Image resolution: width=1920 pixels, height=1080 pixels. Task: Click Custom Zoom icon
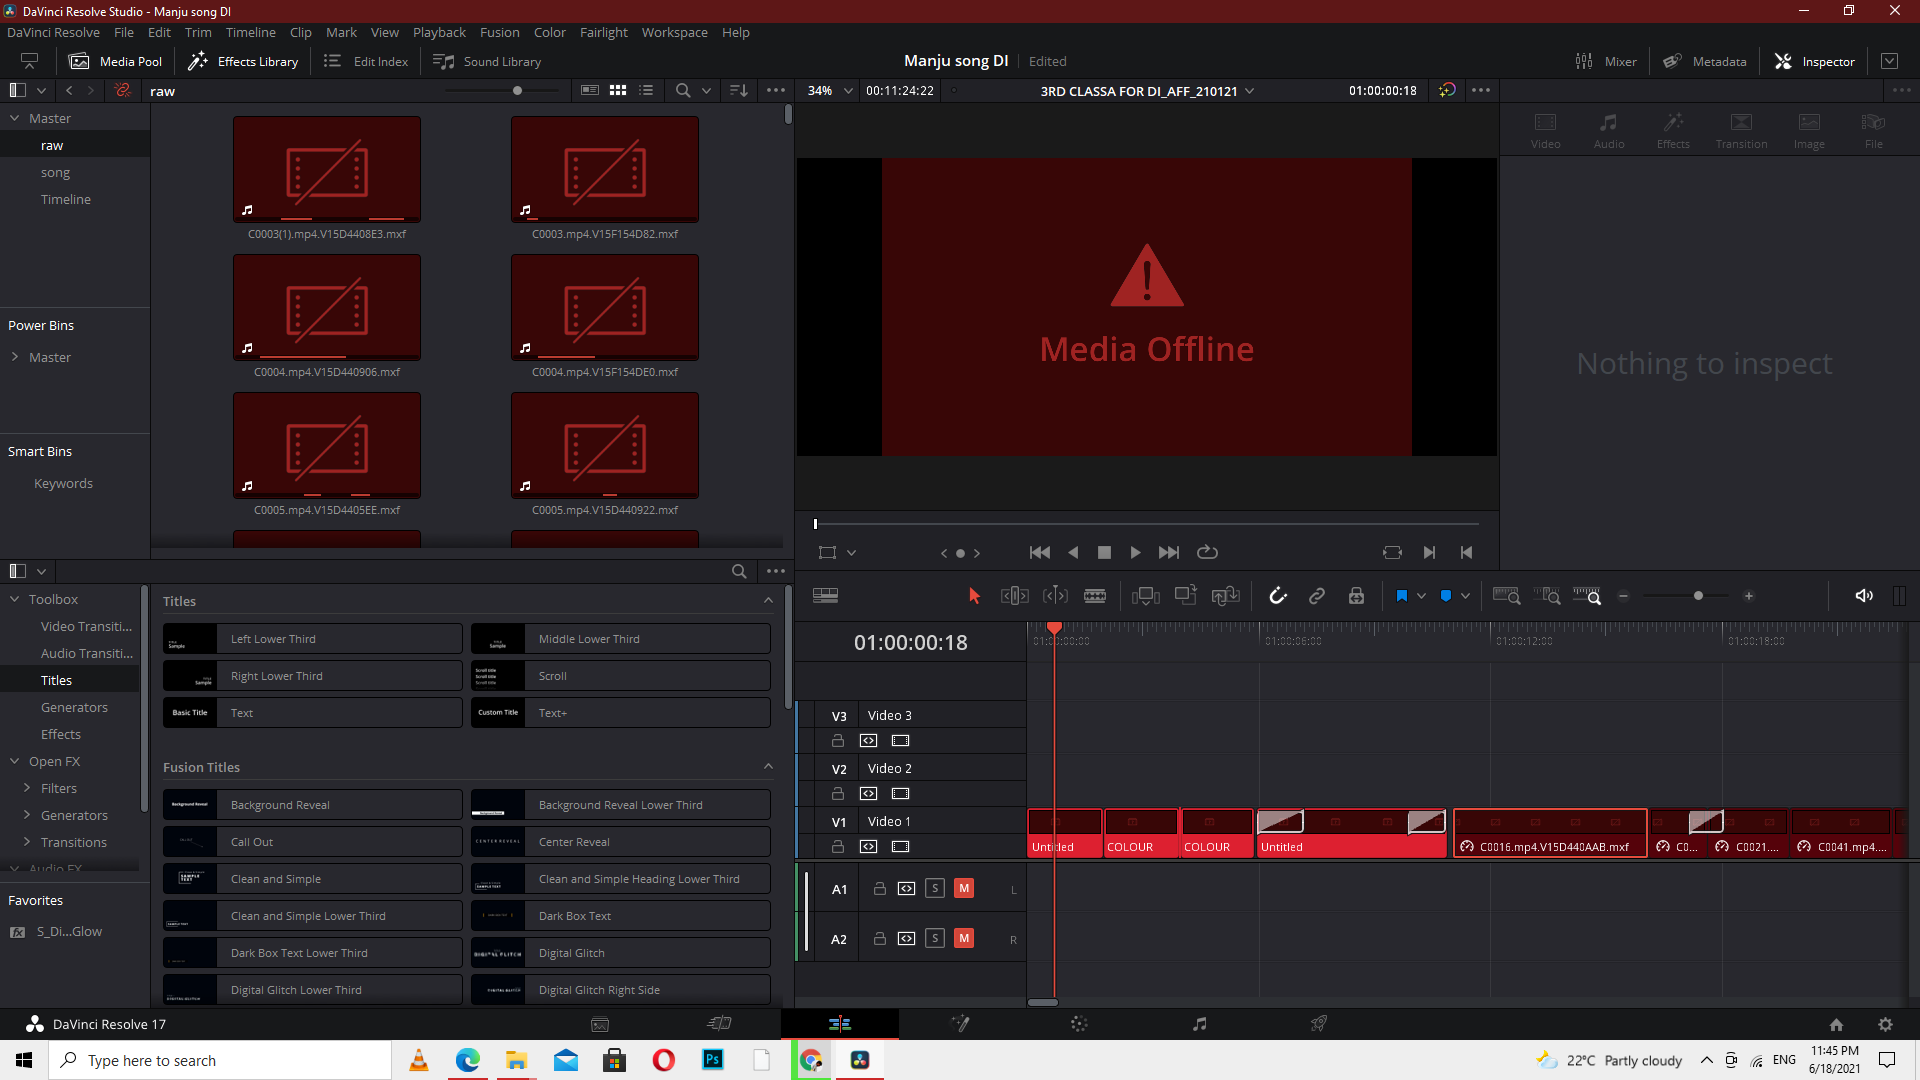pos(1587,596)
